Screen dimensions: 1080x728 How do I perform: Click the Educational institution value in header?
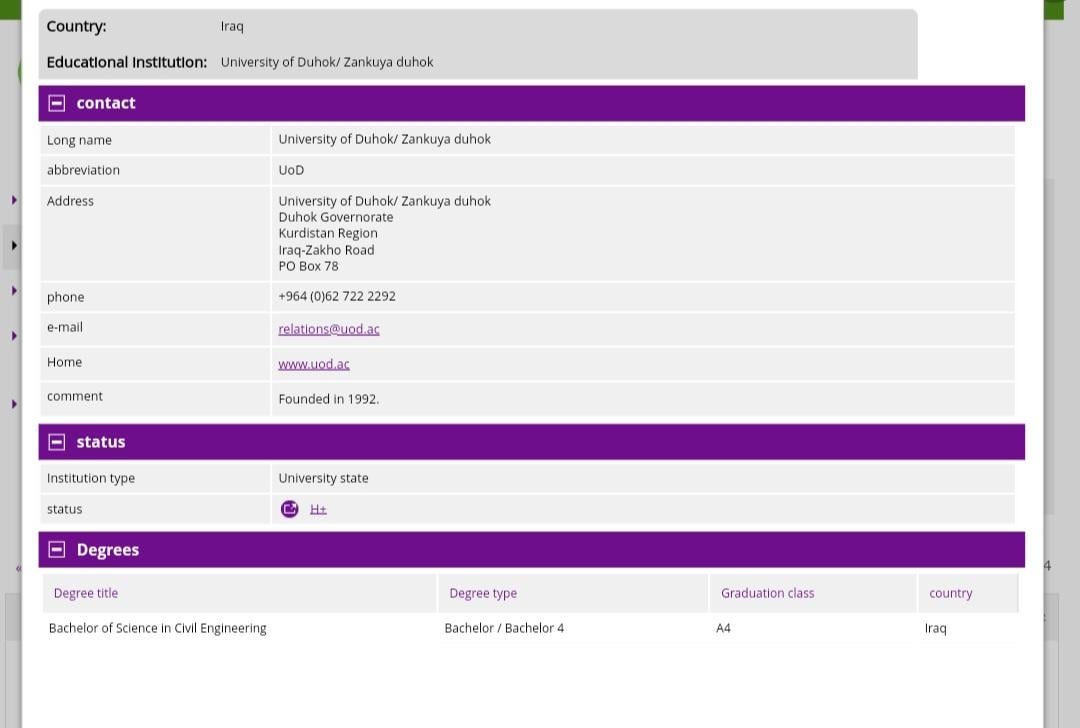(x=326, y=62)
